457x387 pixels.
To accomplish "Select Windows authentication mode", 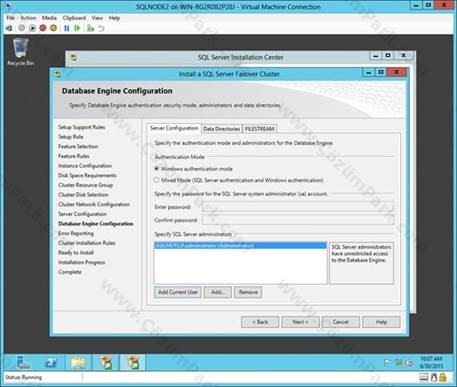I will coord(193,169).
